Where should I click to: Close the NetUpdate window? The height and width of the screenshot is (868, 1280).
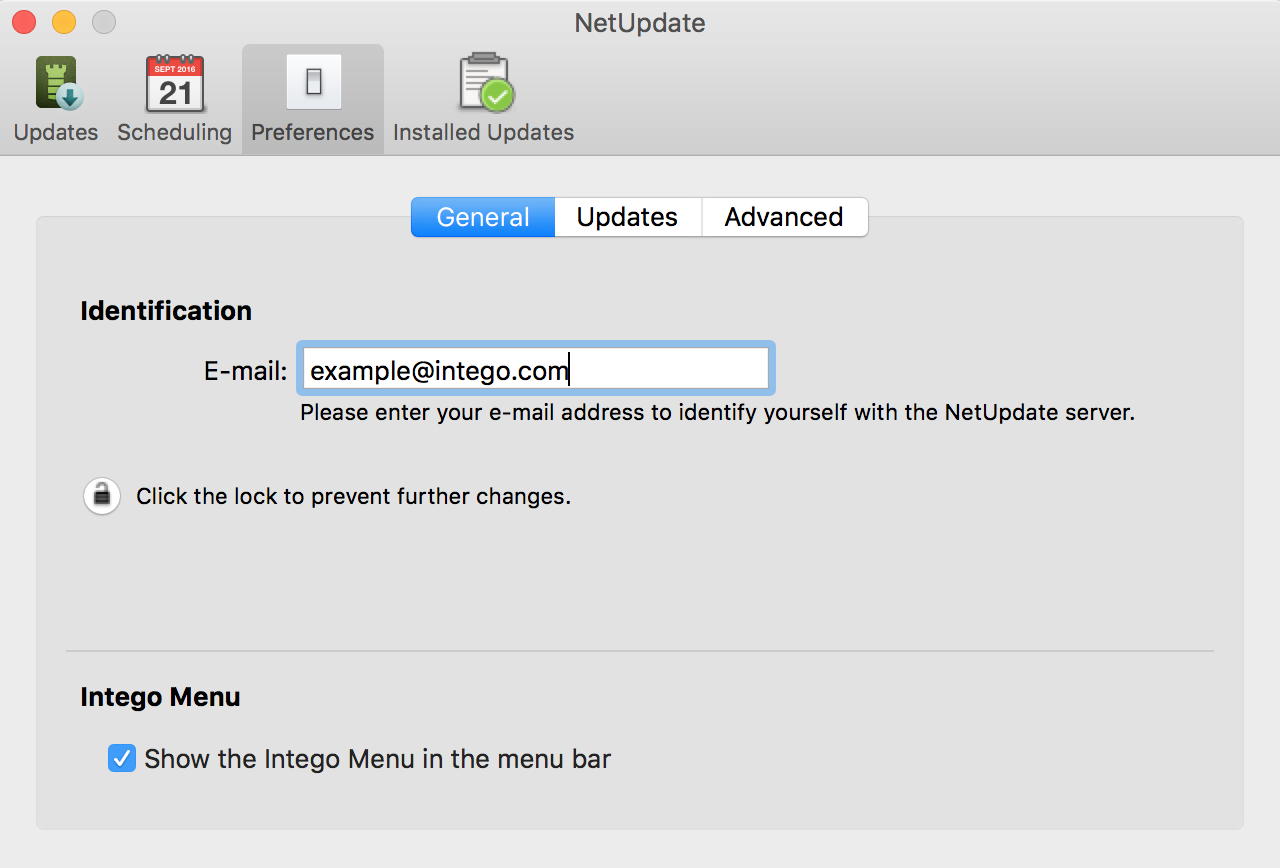24,22
